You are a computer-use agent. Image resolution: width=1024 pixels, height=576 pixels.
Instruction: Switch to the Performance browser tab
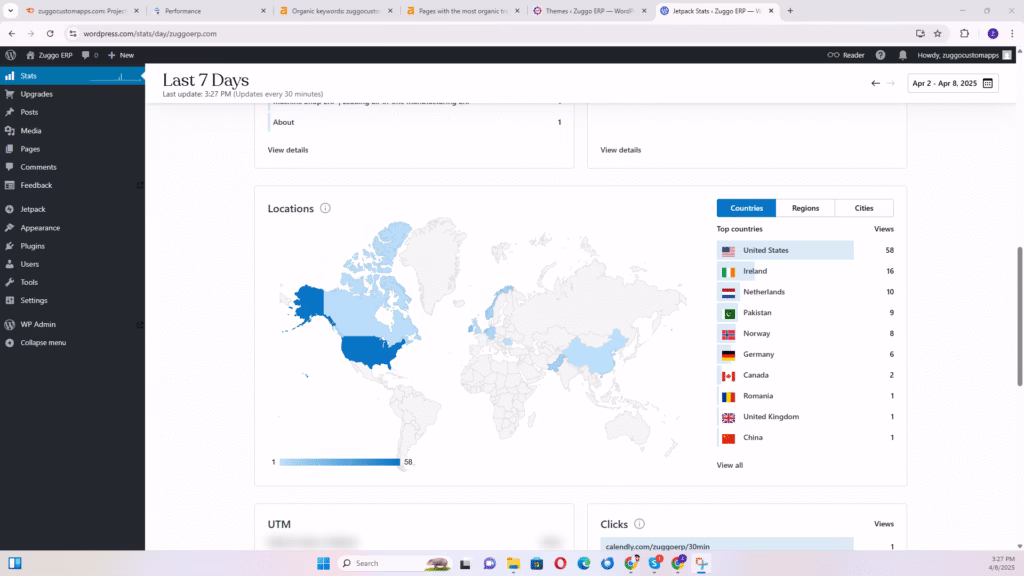pyautogui.click(x=209, y=11)
